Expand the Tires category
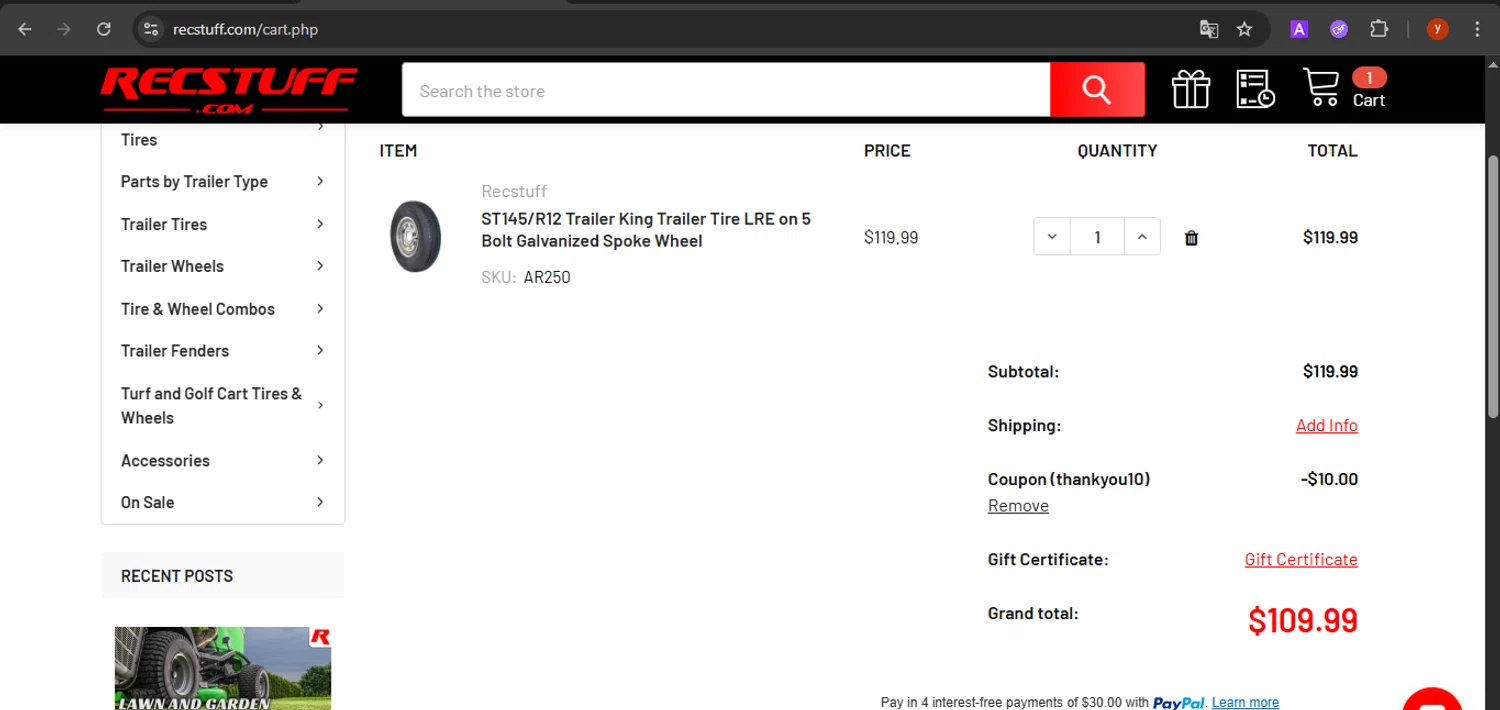The width and height of the screenshot is (1500, 710). coord(320,127)
